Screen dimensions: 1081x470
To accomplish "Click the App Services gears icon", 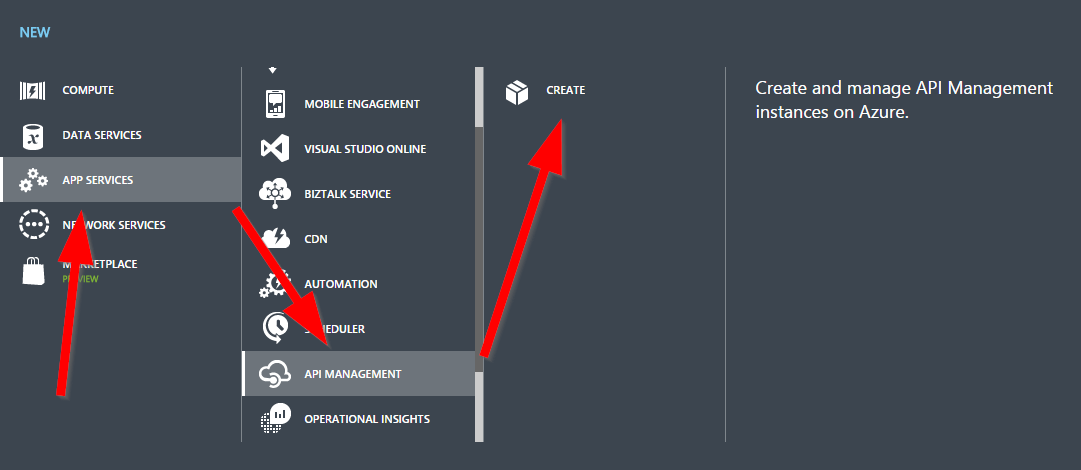I will pyautogui.click(x=32, y=181).
